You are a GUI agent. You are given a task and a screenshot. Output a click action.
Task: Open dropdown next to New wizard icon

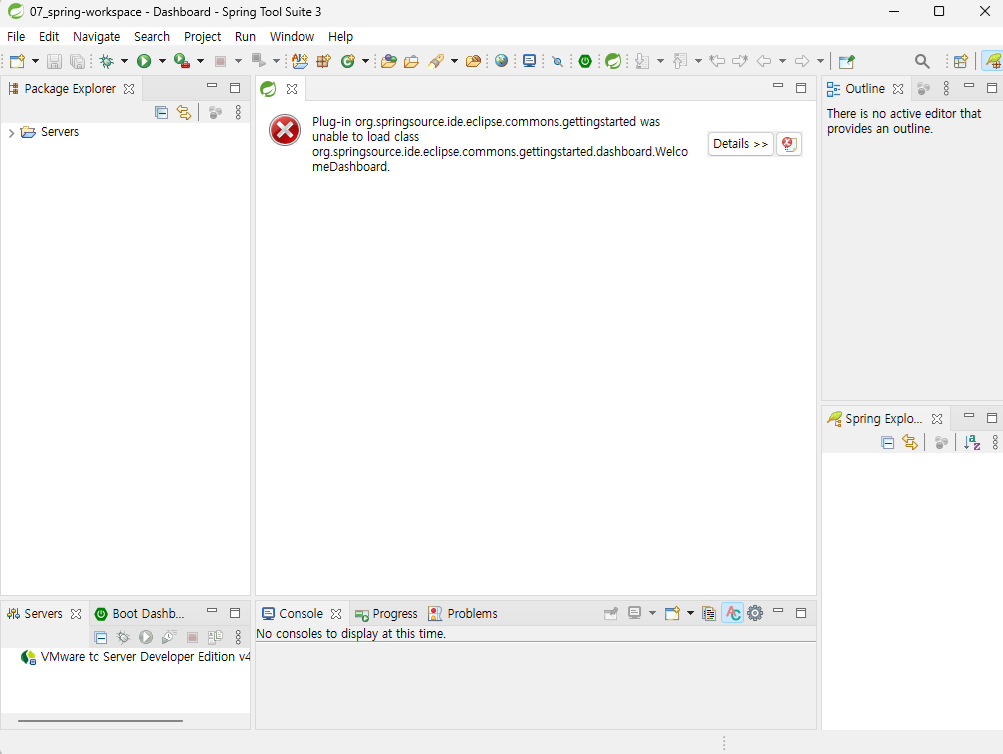[x=35, y=61]
